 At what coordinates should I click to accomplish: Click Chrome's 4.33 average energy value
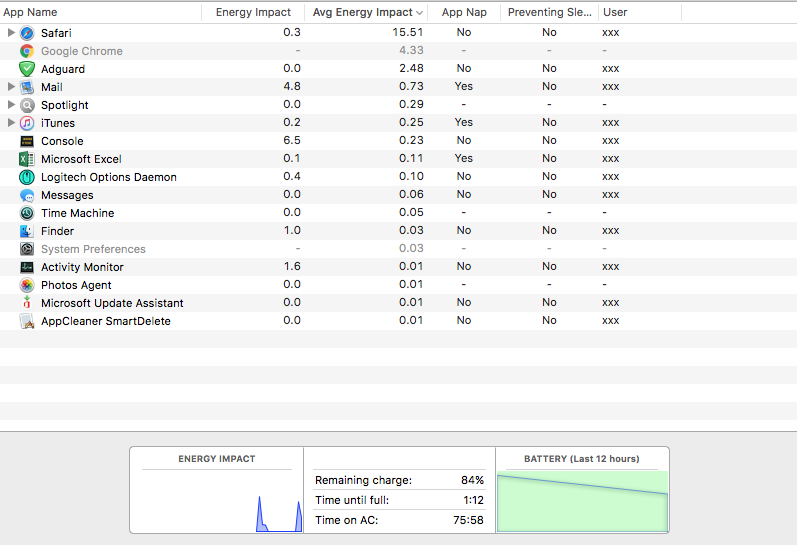click(411, 50)
